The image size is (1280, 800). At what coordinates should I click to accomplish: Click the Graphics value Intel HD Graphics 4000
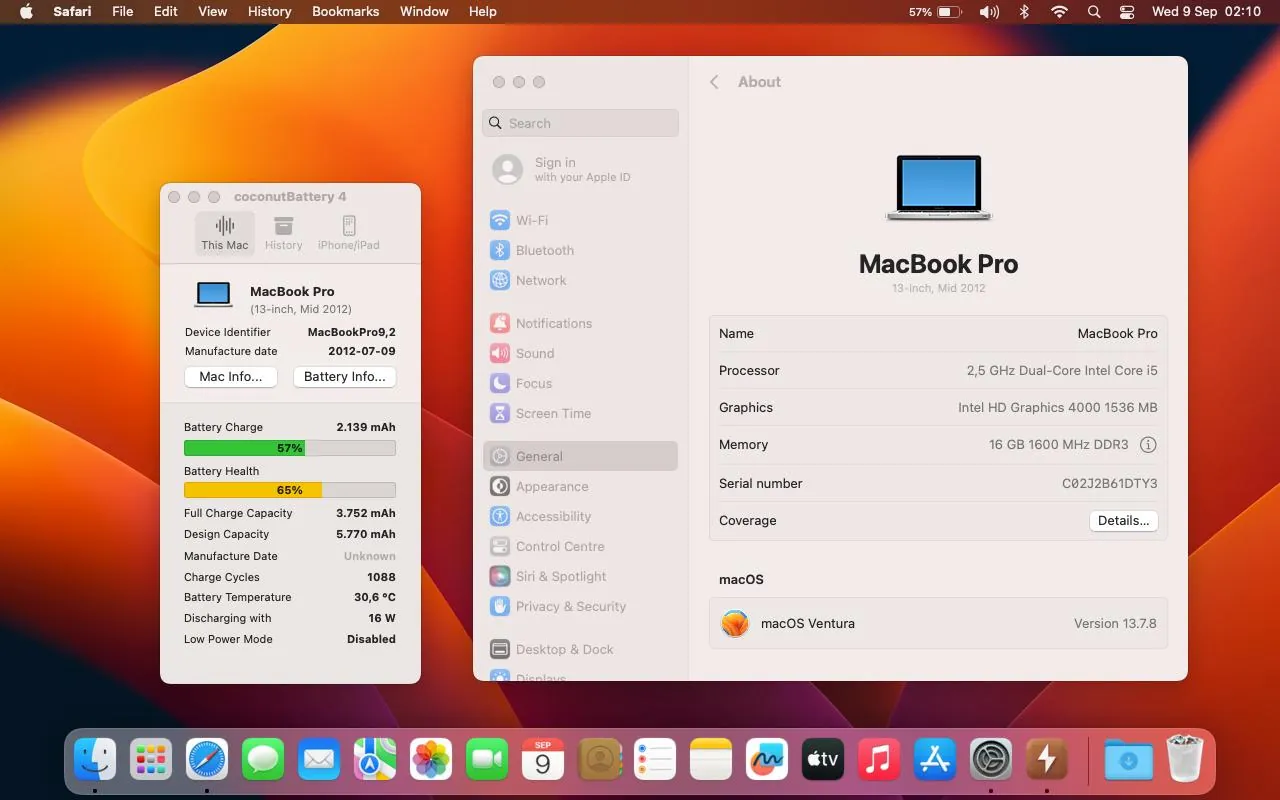coord(1058,407)
